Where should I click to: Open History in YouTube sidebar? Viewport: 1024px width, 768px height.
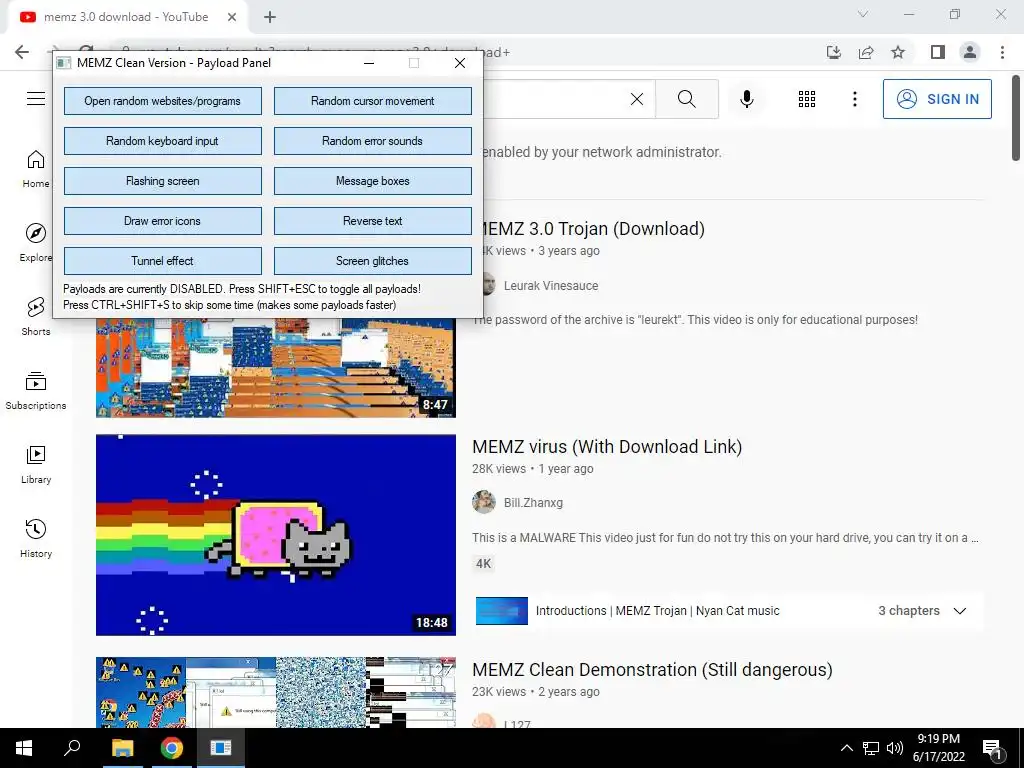[x=36, y=539]
